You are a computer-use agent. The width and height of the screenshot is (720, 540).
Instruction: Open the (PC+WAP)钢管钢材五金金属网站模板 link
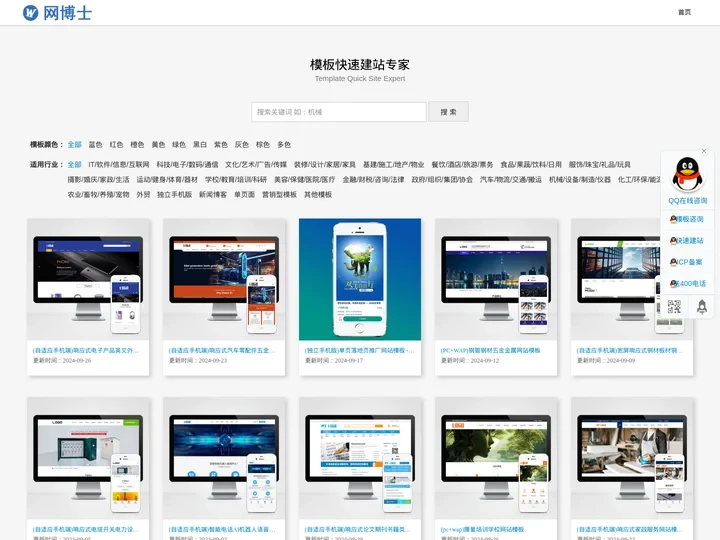(x=490, y=350)
